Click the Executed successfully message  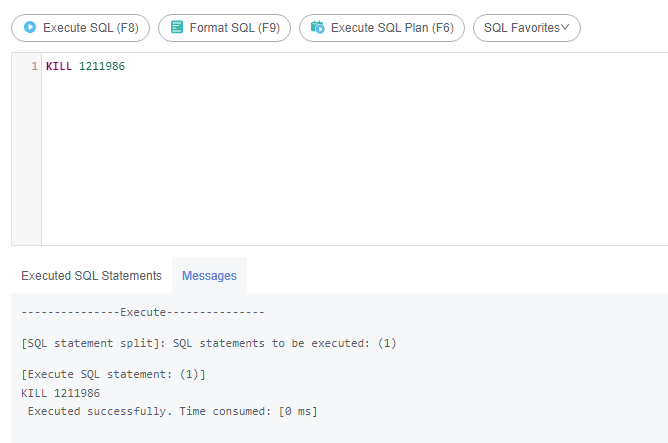173,411
